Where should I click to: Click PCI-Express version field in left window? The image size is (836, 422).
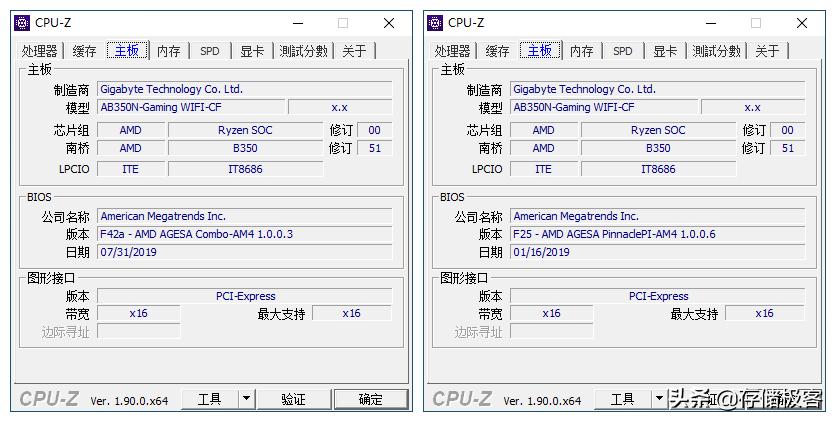coord(245,296)
